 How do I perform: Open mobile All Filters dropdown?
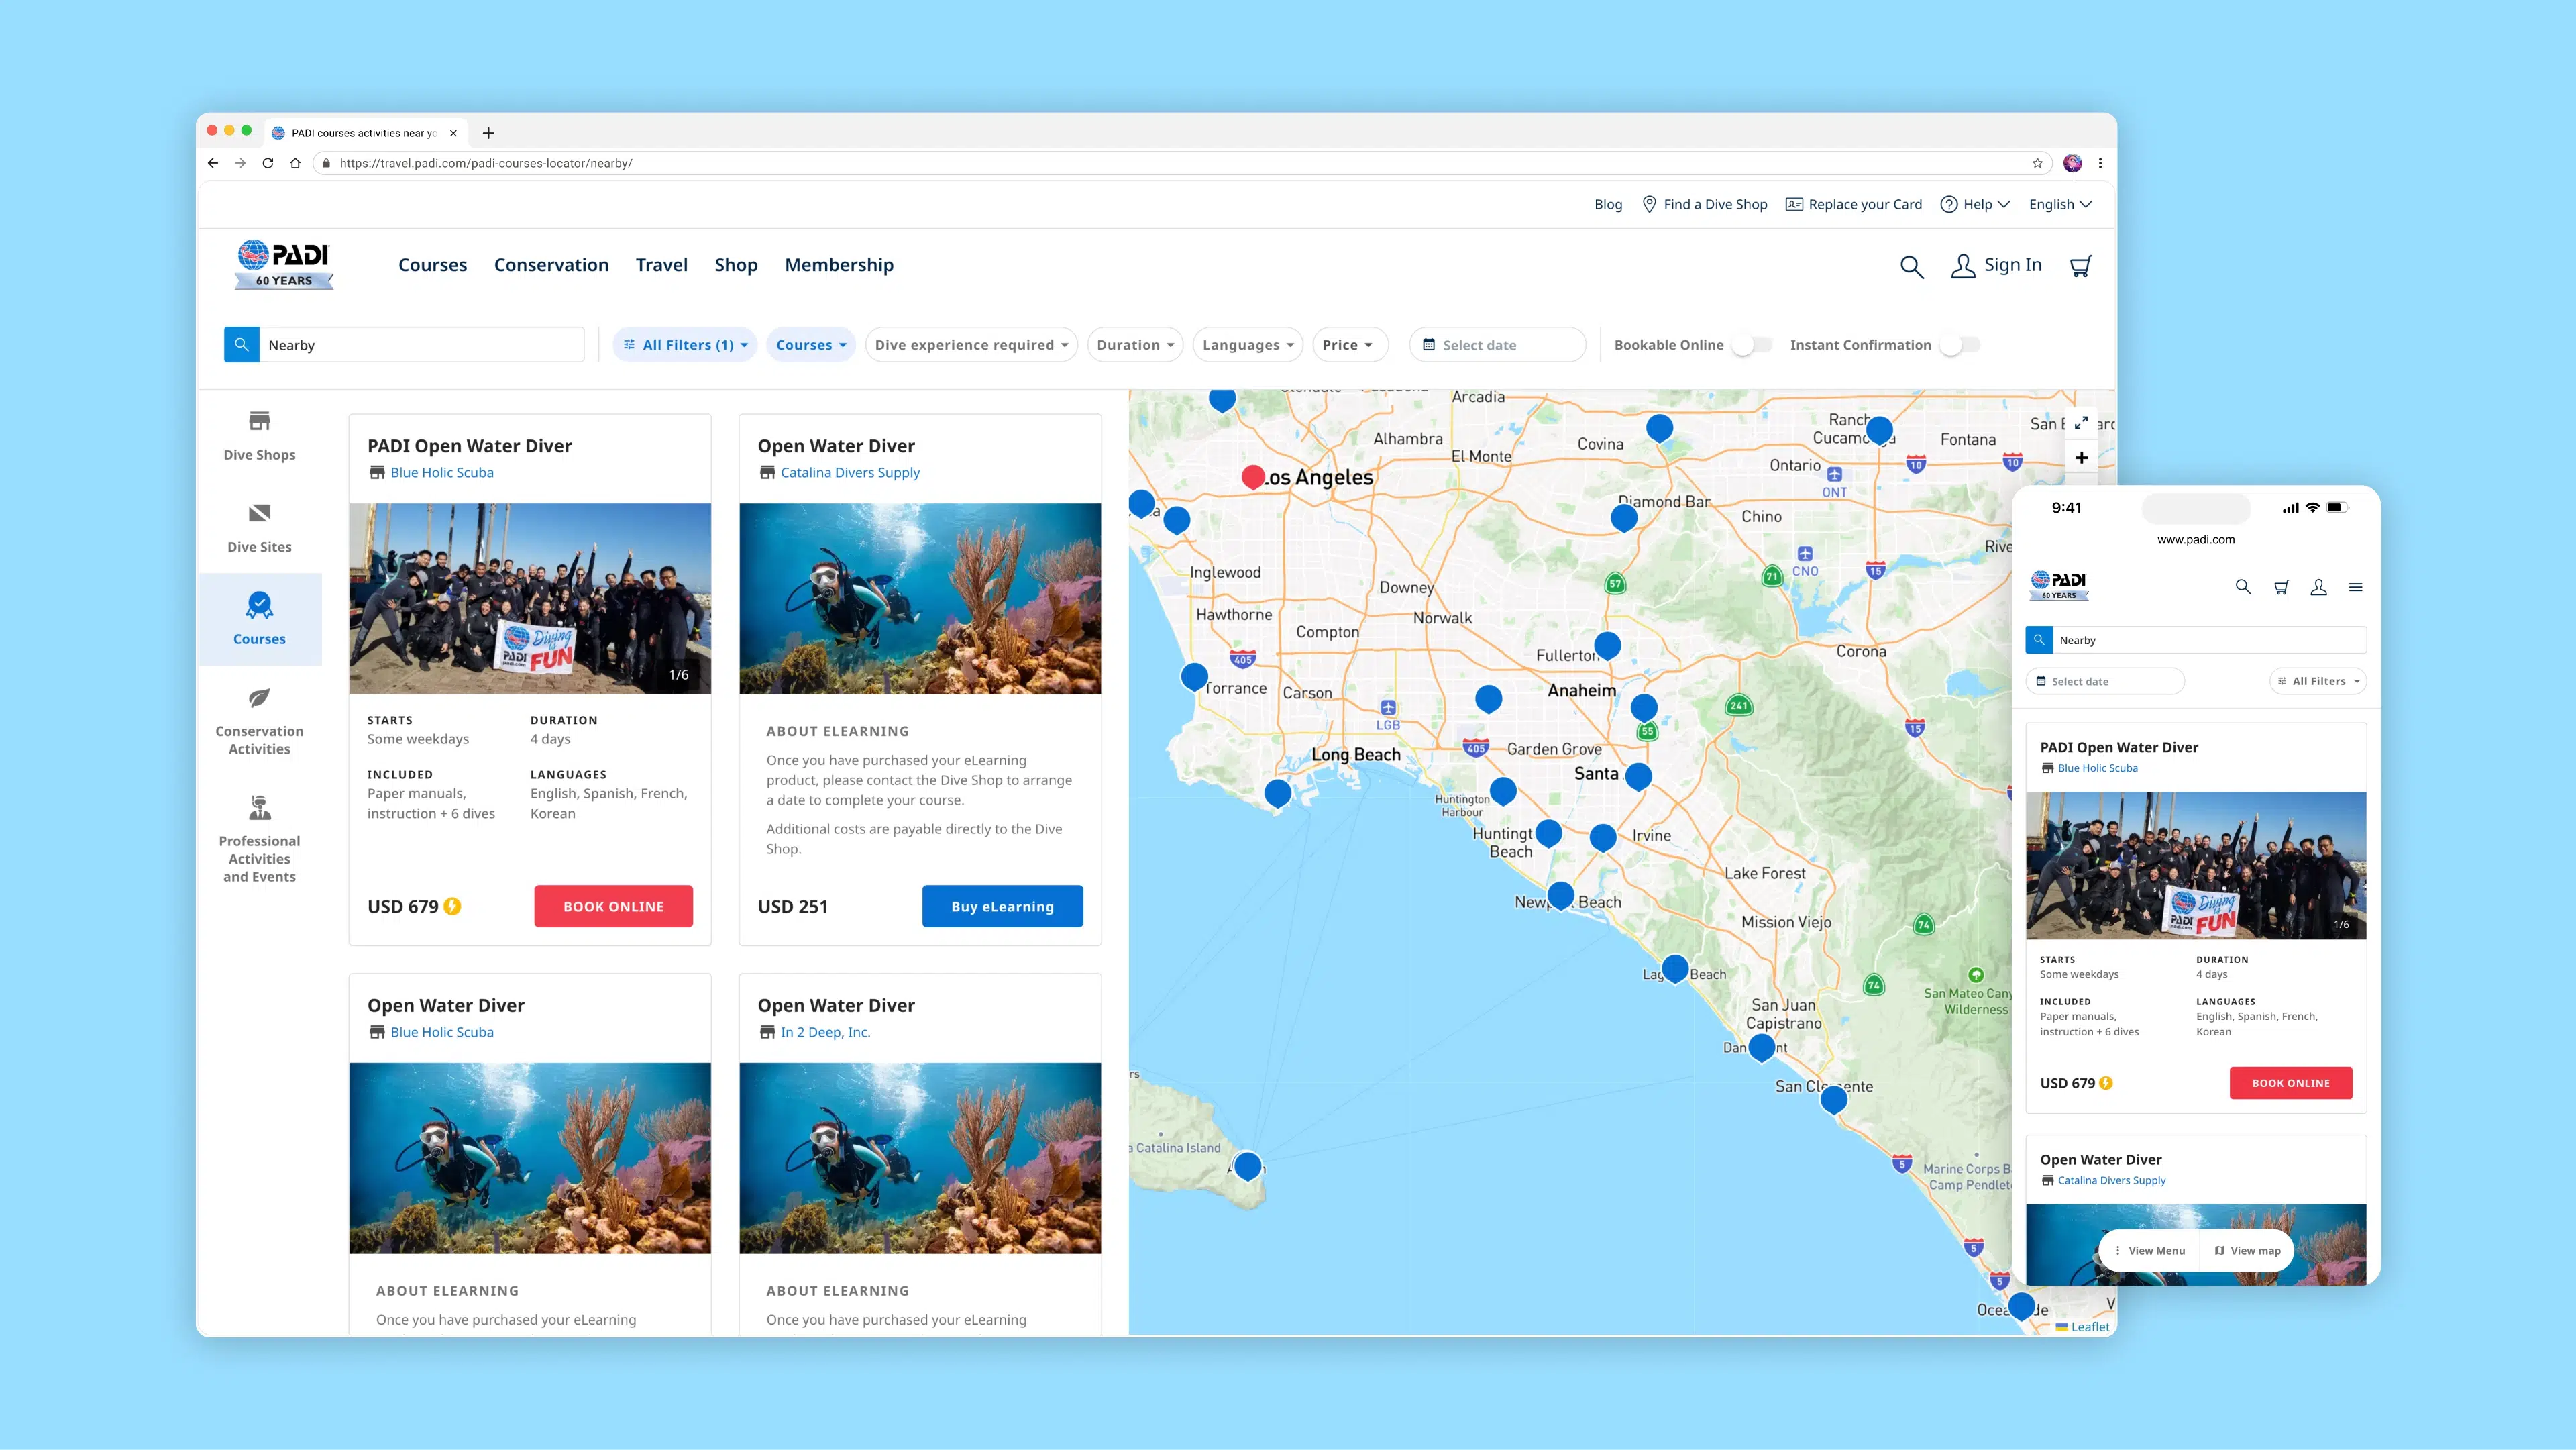[2318, 681]
